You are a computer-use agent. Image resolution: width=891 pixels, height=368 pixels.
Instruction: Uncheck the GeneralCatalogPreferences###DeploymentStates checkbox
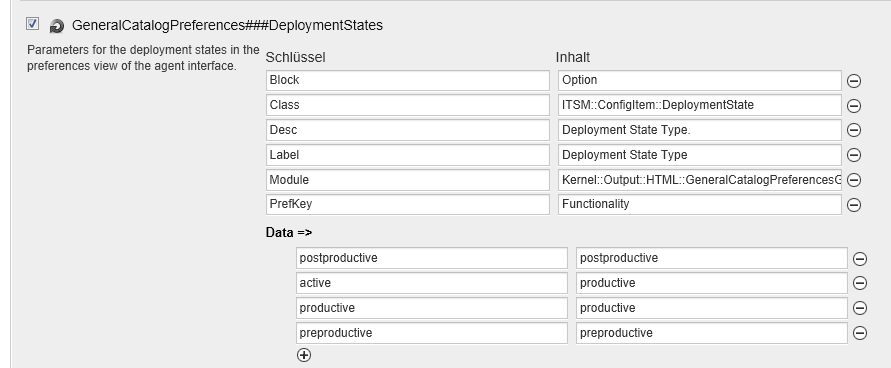click(x=32, y=24)
